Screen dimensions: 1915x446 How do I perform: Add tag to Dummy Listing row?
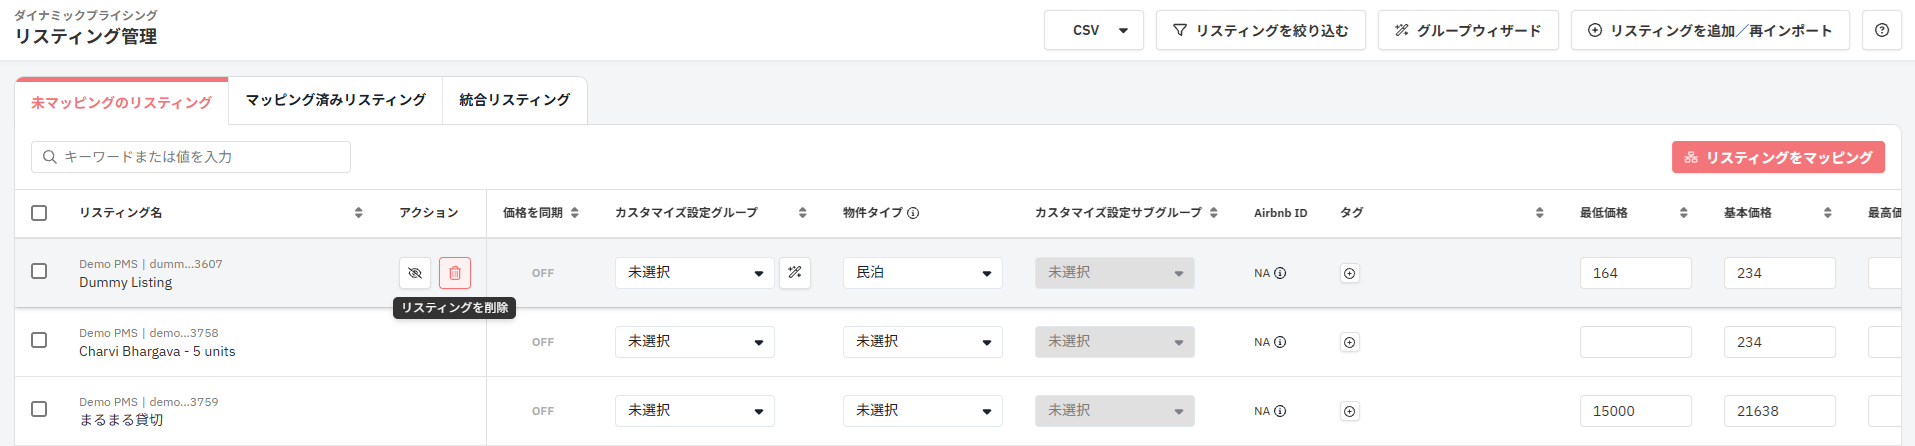pos(1349,273)
